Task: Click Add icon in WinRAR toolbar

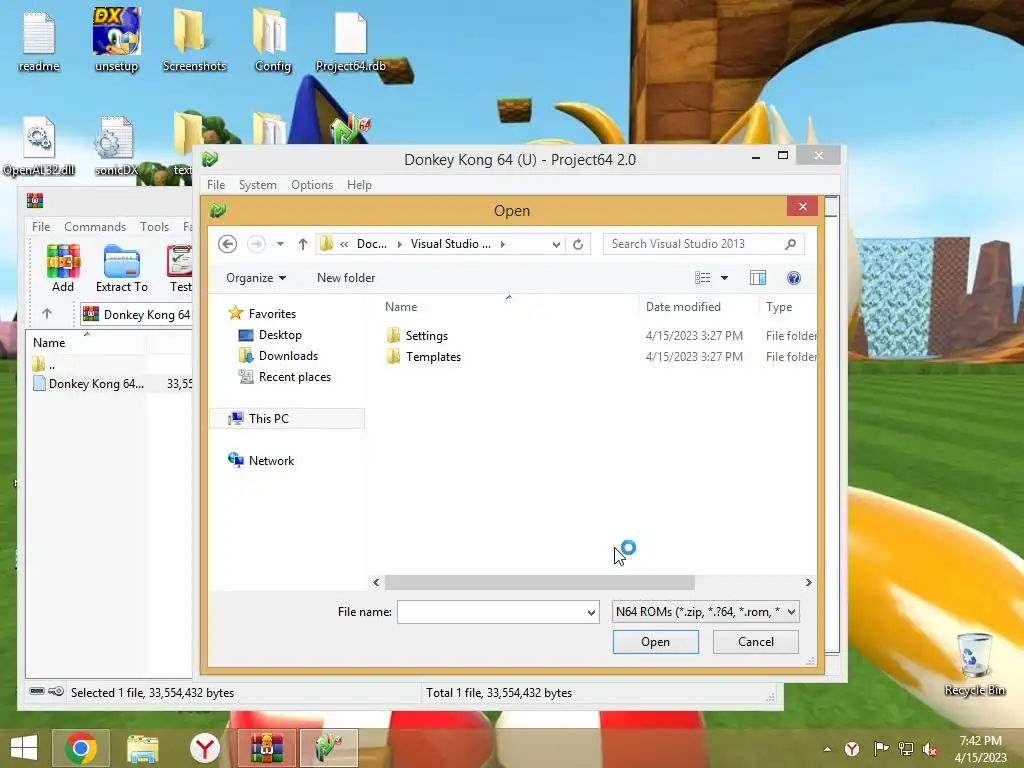Action: click(x=63, y=268)
